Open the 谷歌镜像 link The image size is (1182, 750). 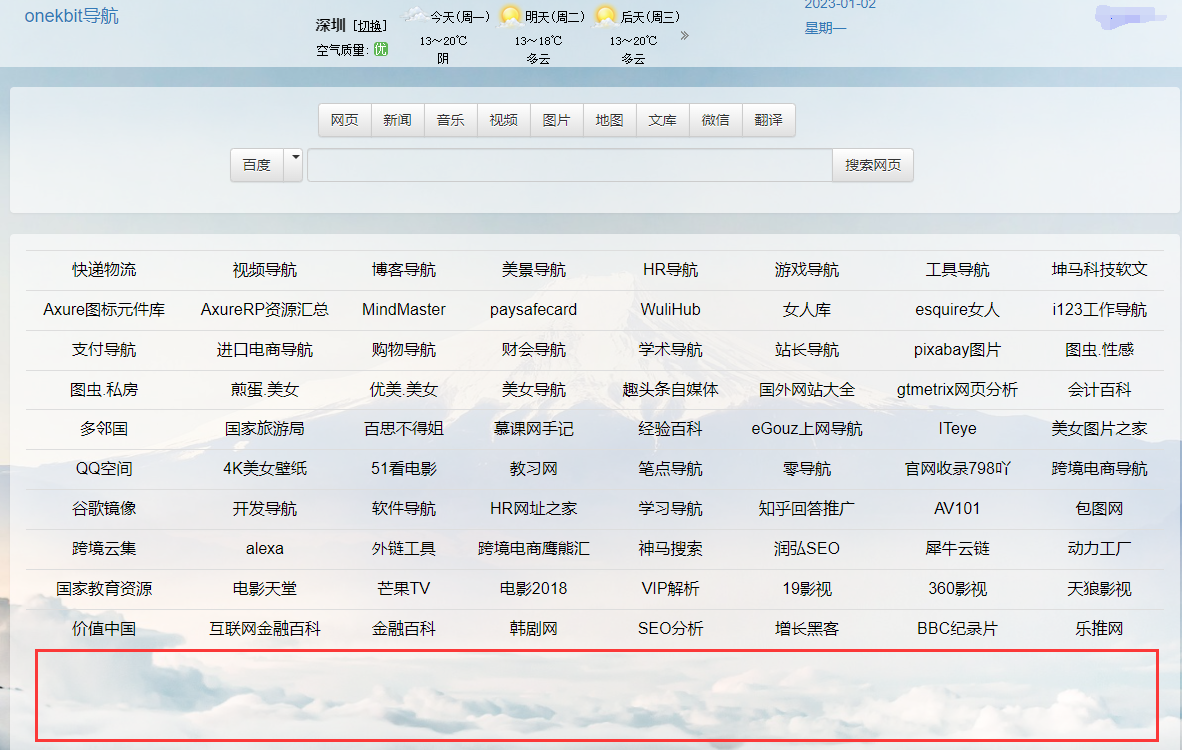coord(104,509)
